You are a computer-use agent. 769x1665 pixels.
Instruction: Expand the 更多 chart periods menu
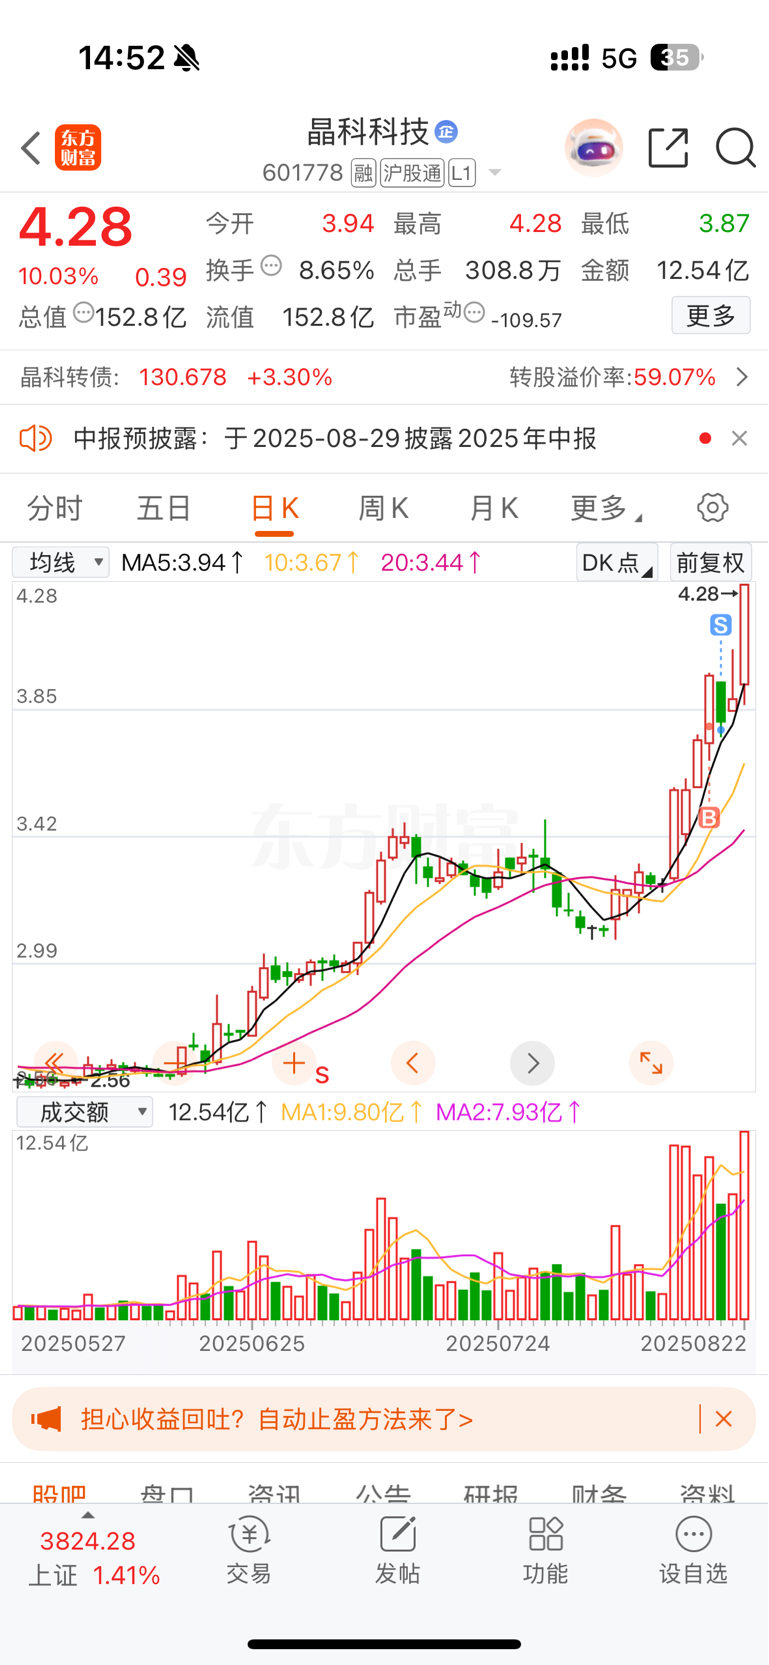click(x=606, y=508)
